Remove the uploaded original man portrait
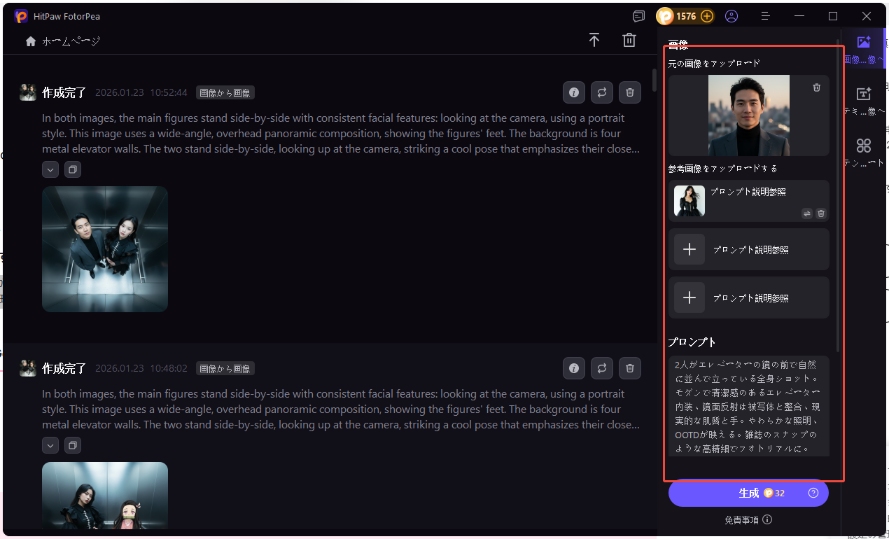This screenshot has width=889, height=539. (817, 88)
